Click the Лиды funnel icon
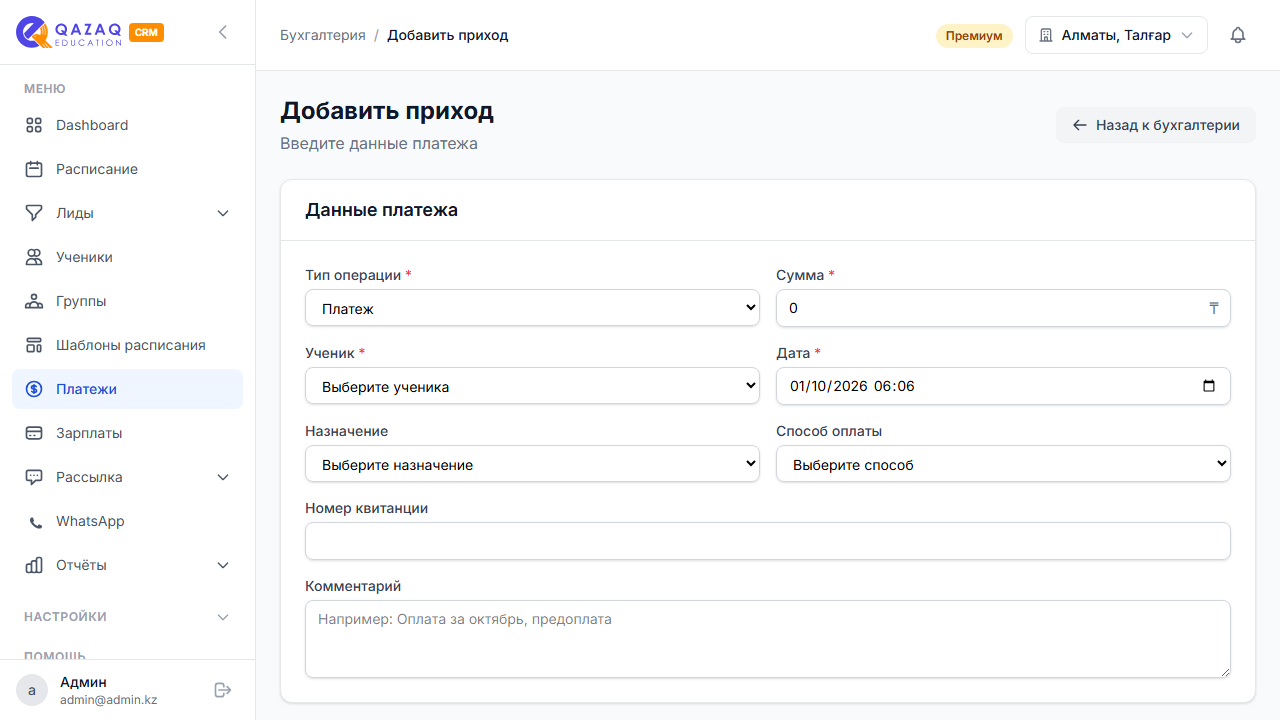Viewport: 1280px width, 720px height. (x=34, y=213)
